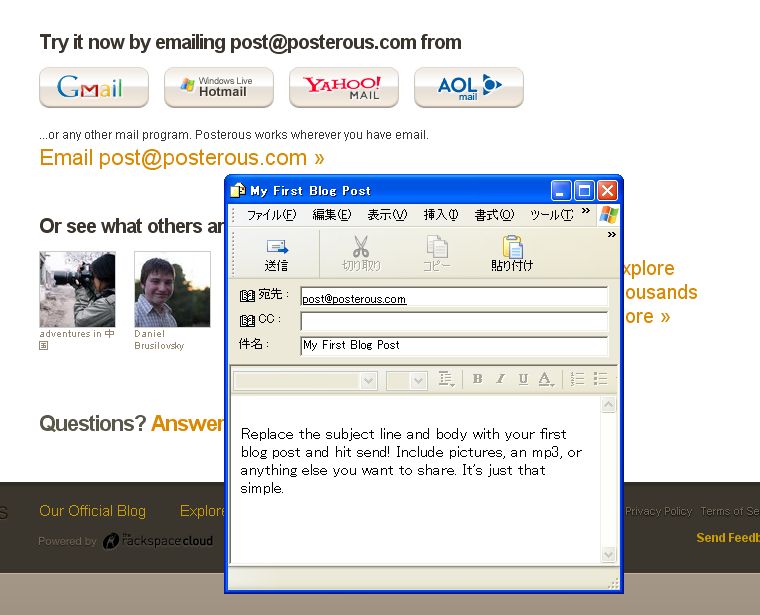Open the address book icon beside 宛先
The width and height of the screenshot is (760, 615).
pos(247,296)
